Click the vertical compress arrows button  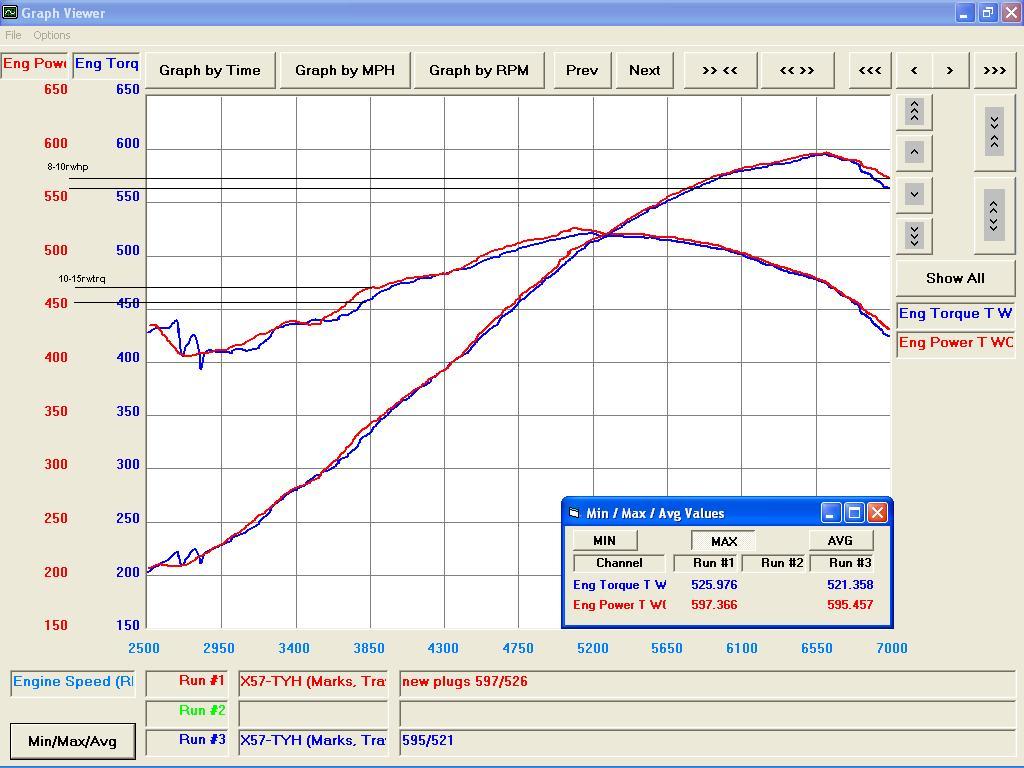tap(994, 133)
